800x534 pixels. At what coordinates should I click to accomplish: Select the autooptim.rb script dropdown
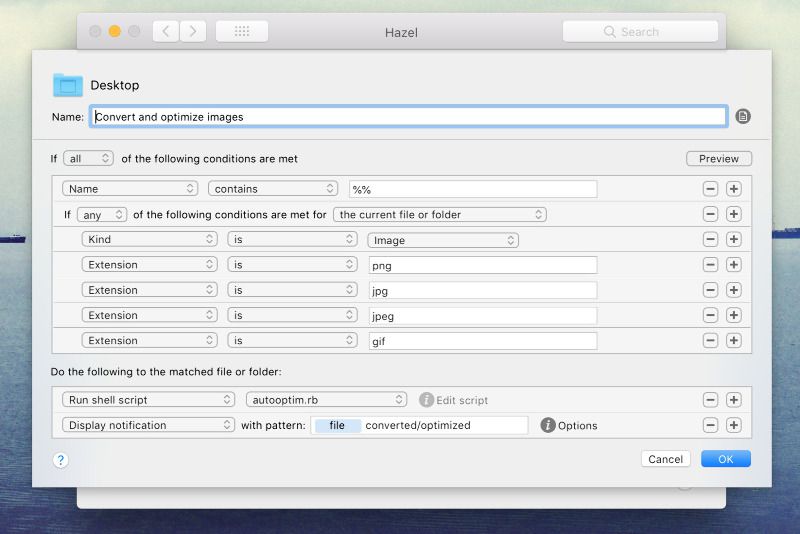click(x=326, y=400)
